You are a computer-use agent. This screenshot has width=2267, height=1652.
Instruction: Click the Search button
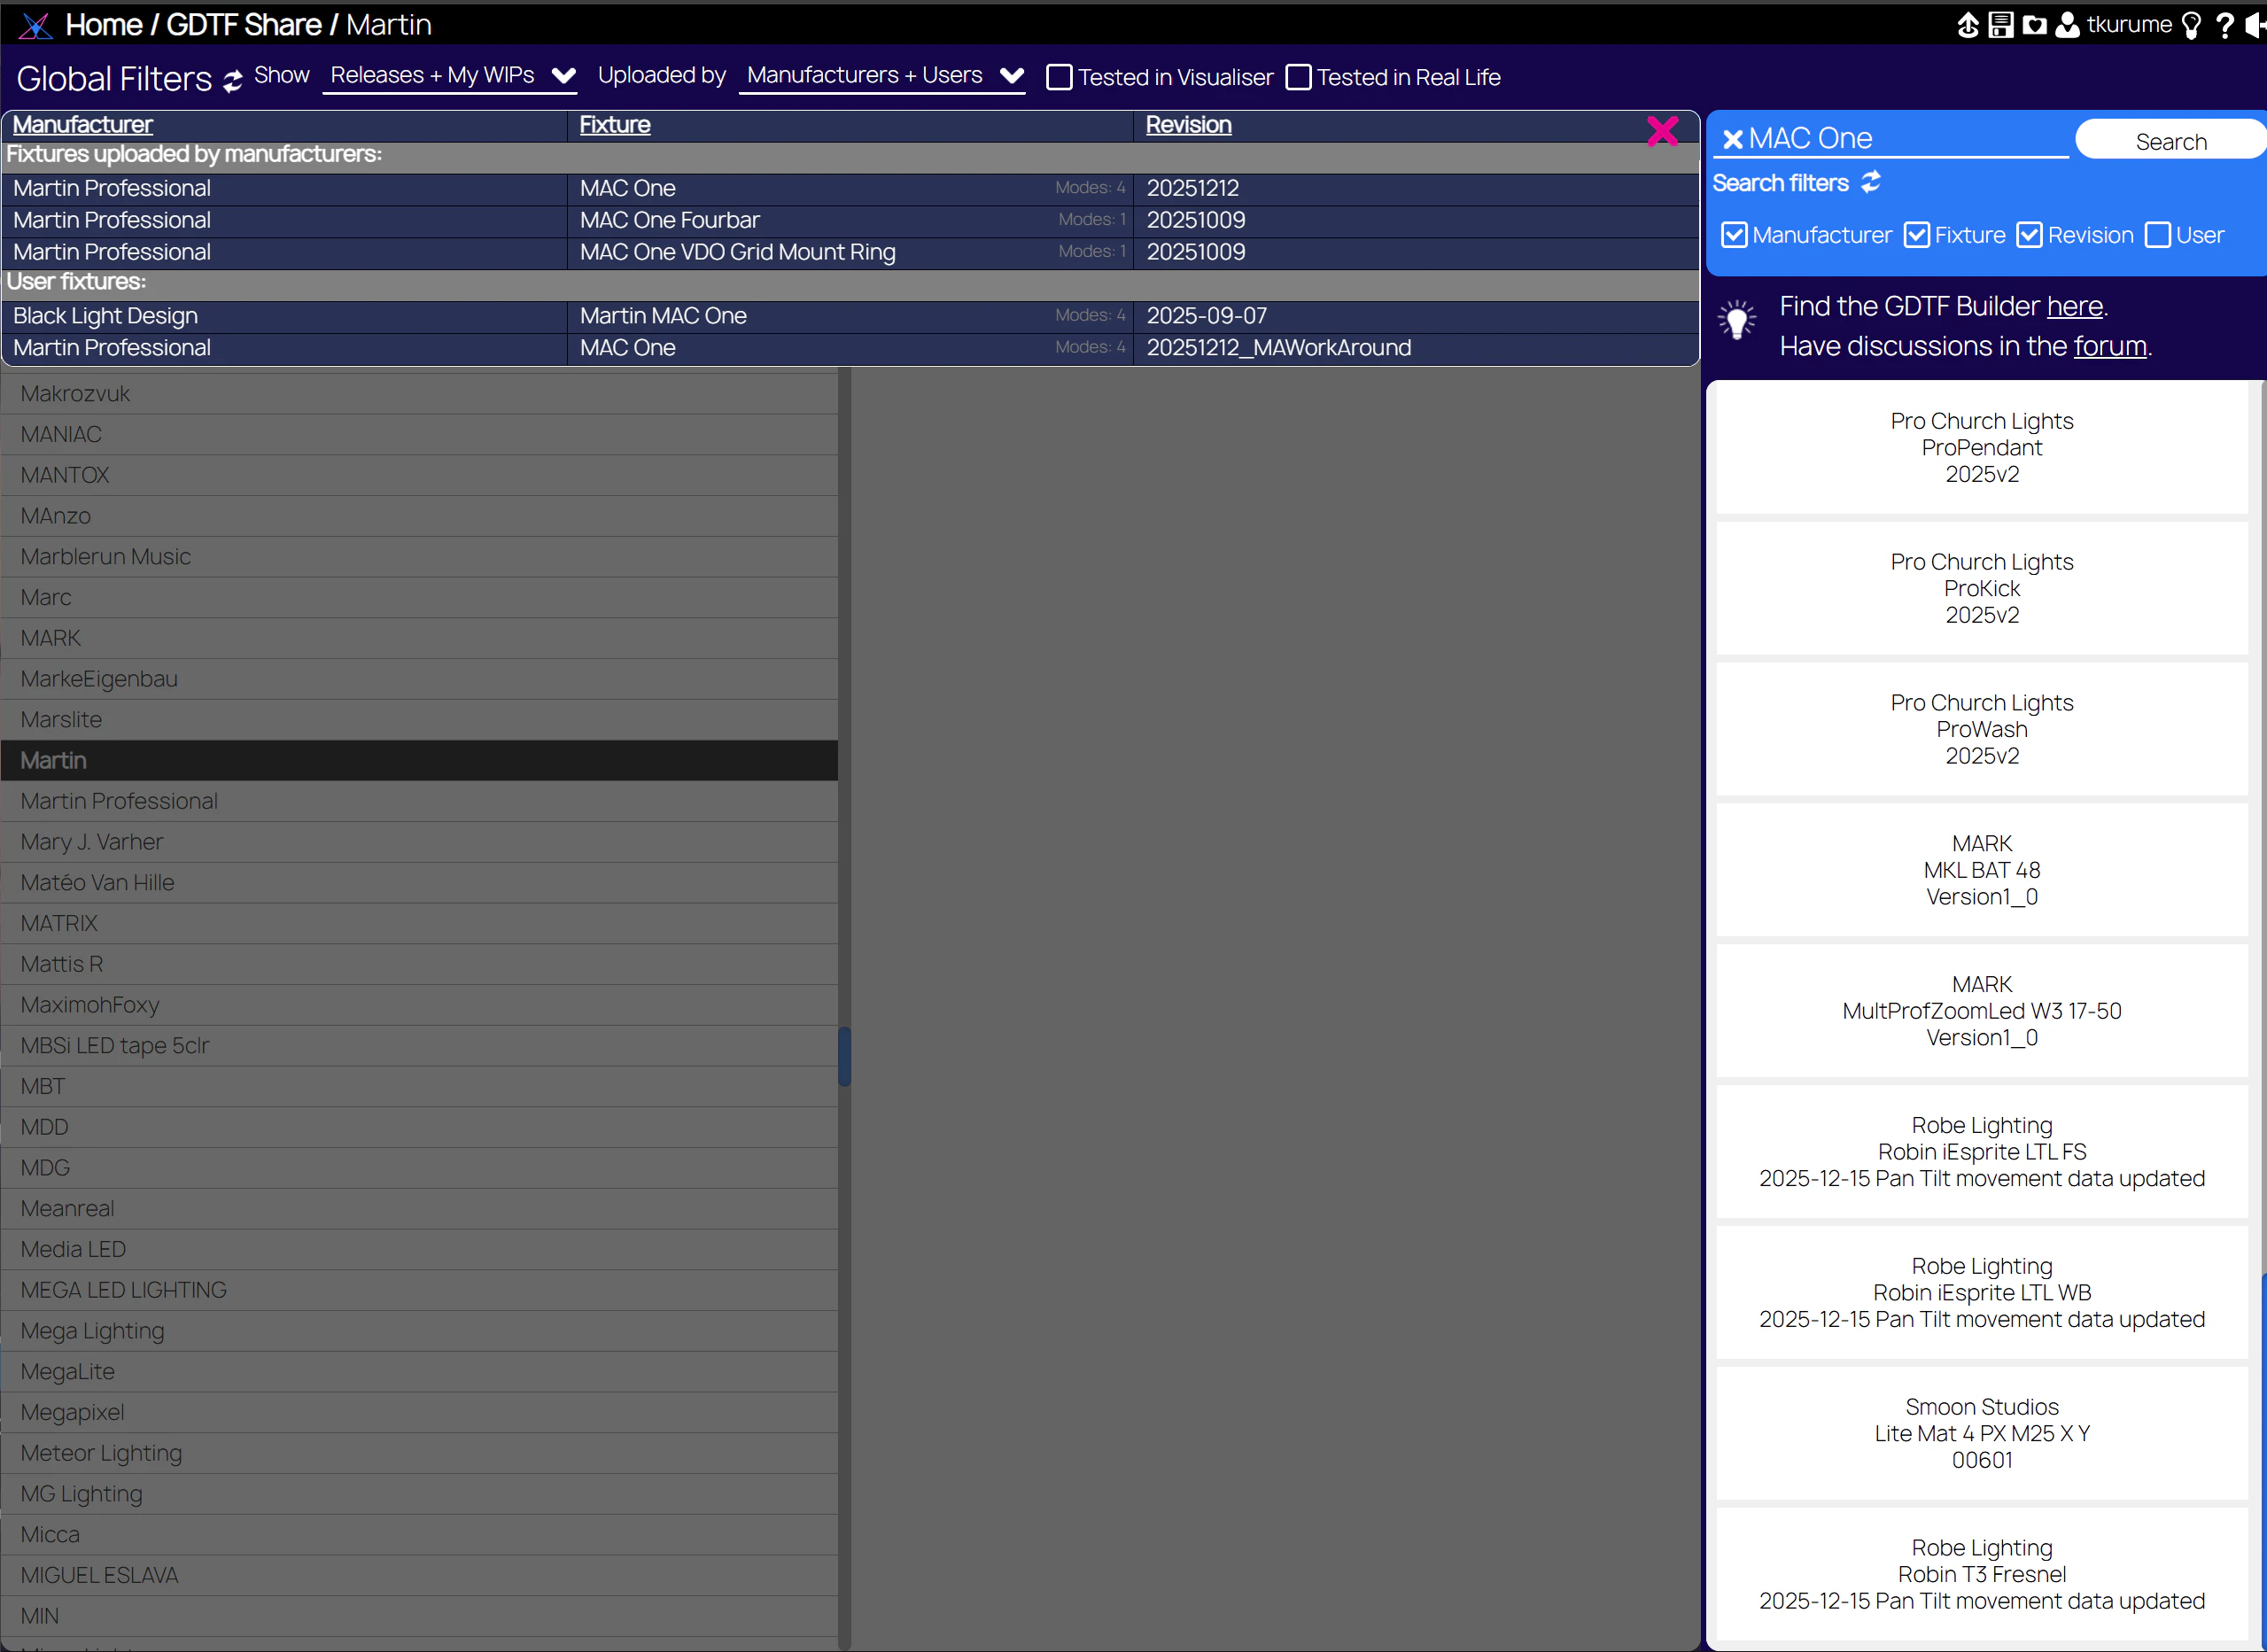[x=2171, y=141]
